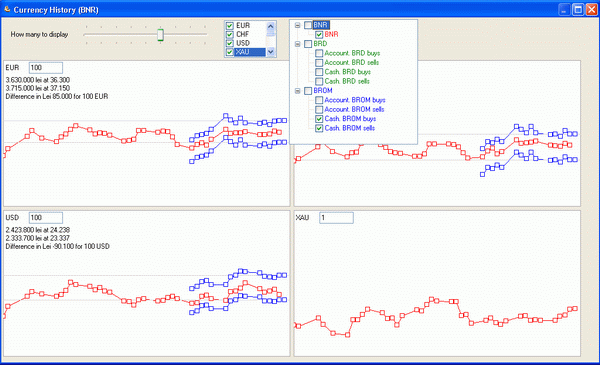This screenshot has width=600, height=365.
Task: Click the XAU amount input field
Action: coord(336,218)
